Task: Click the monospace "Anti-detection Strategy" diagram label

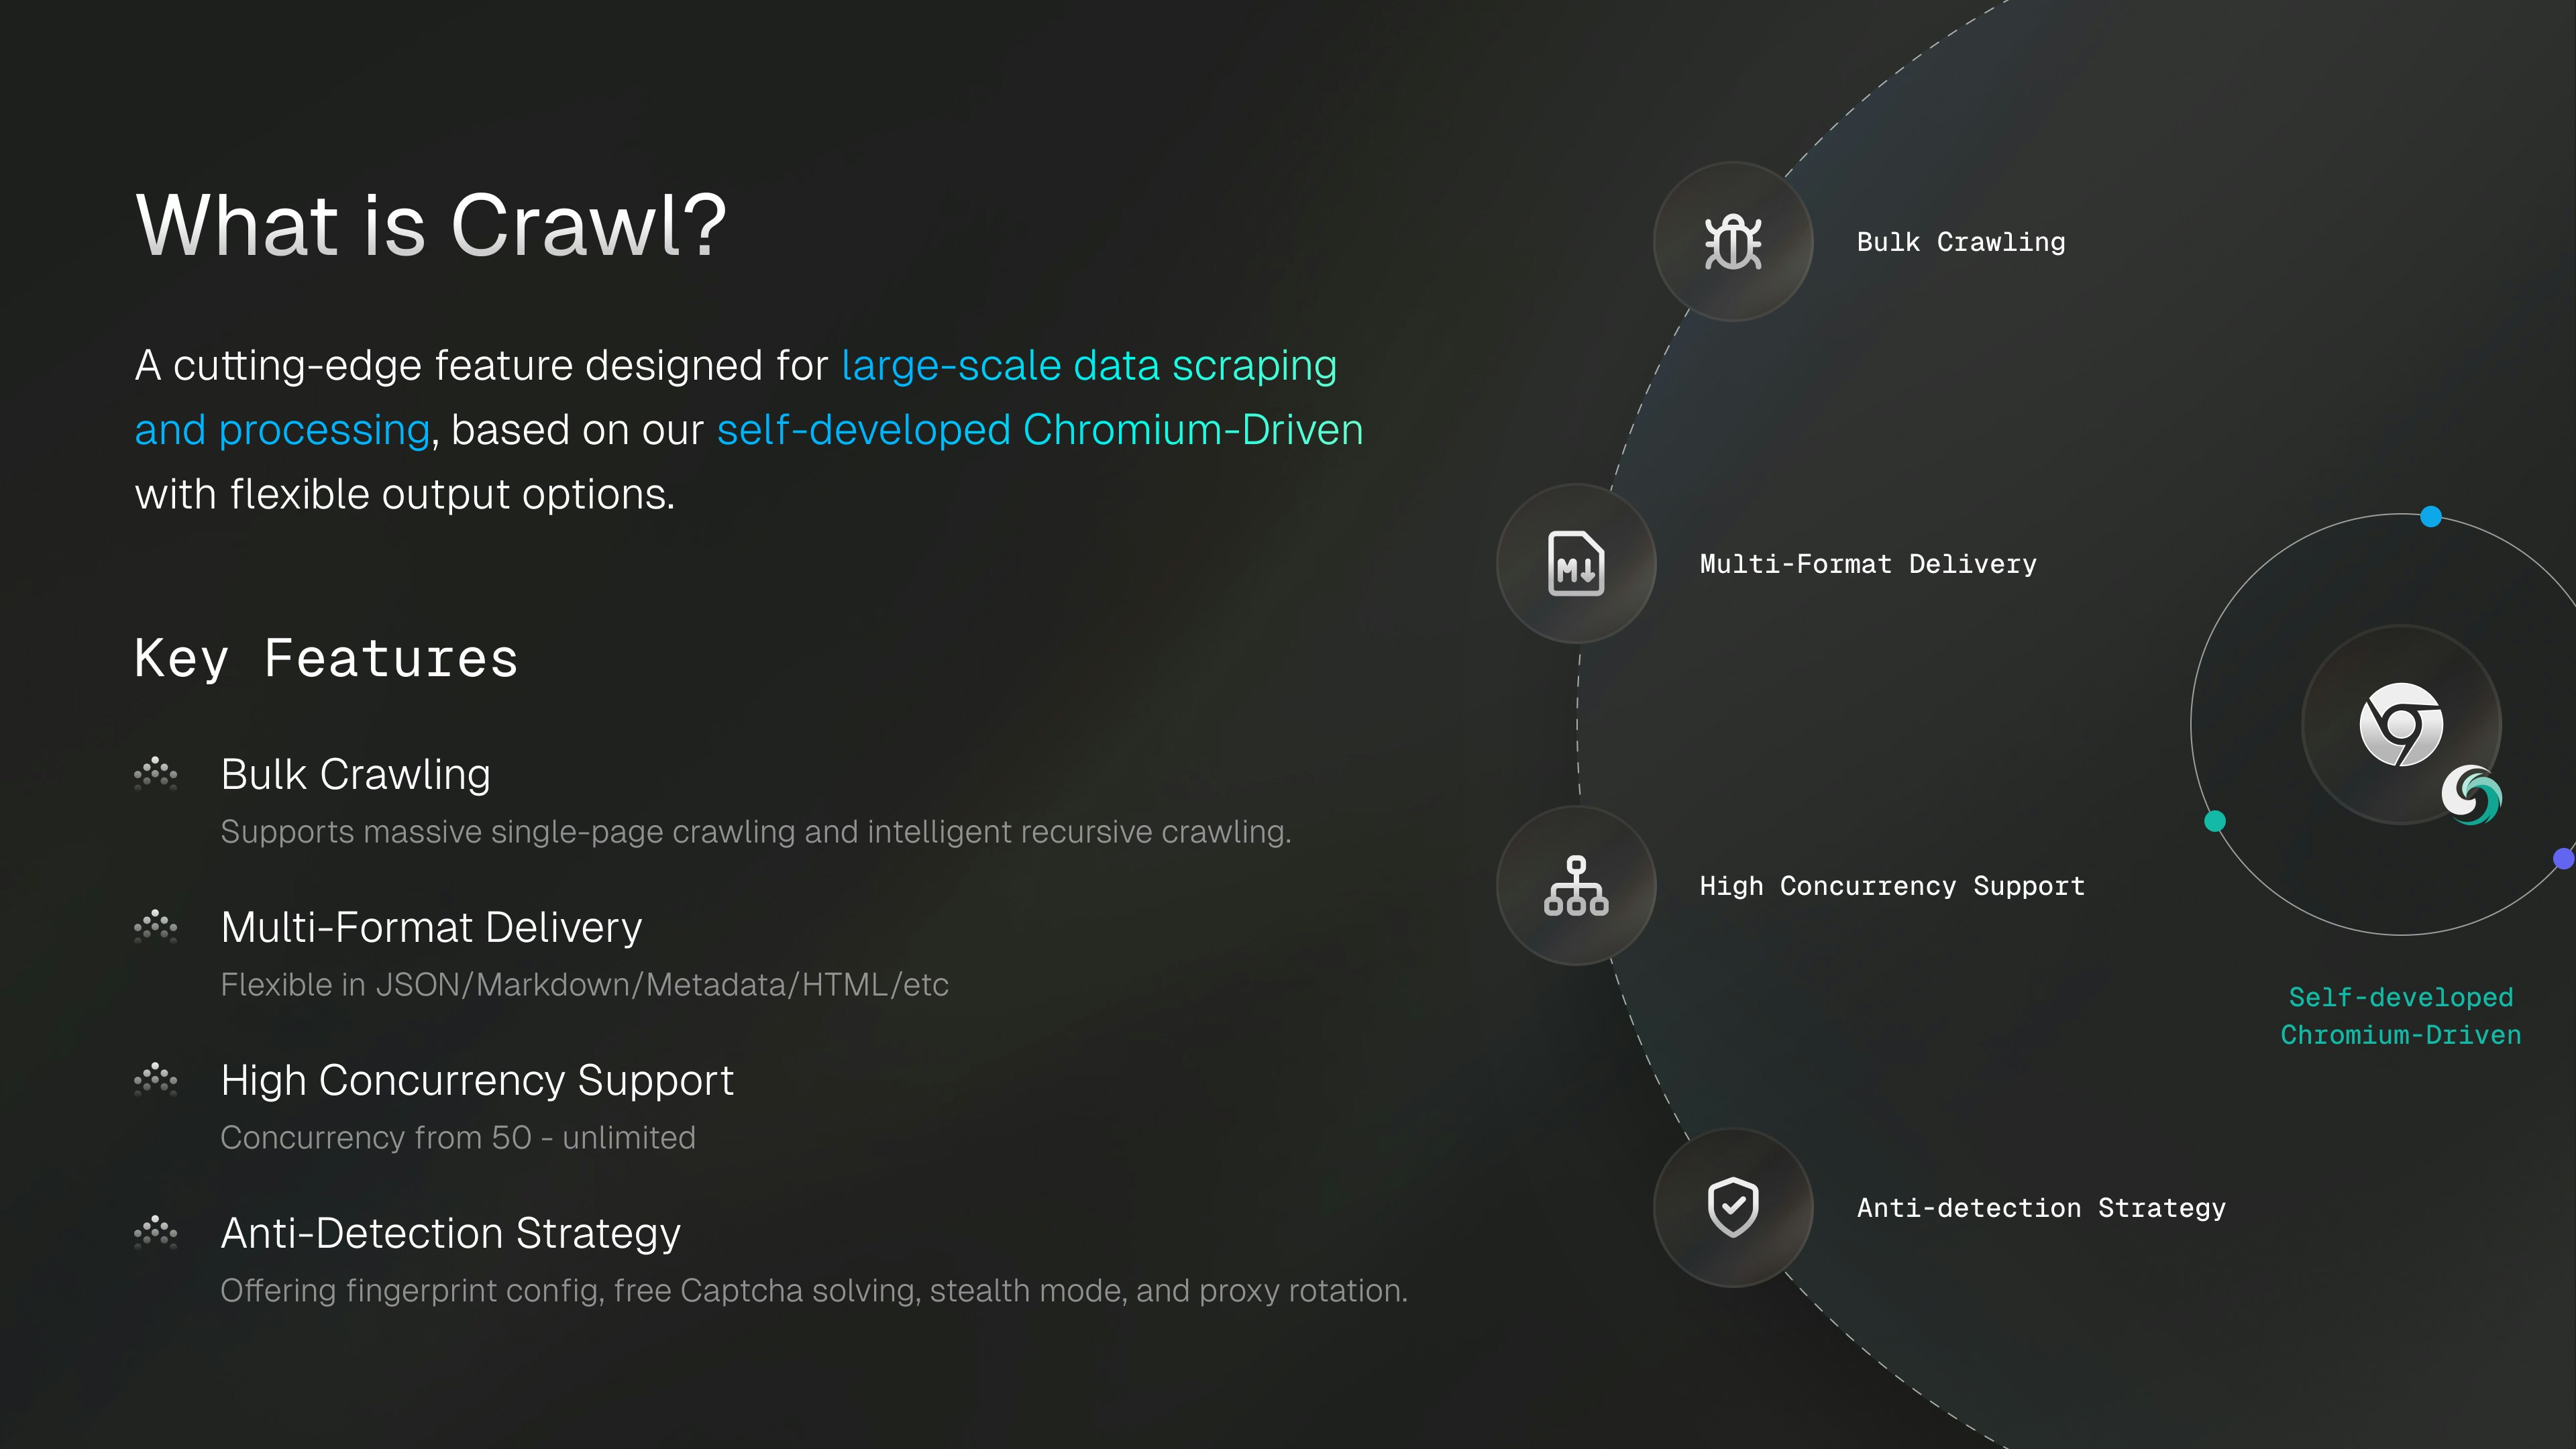Action: (x=2041, y=1209)
